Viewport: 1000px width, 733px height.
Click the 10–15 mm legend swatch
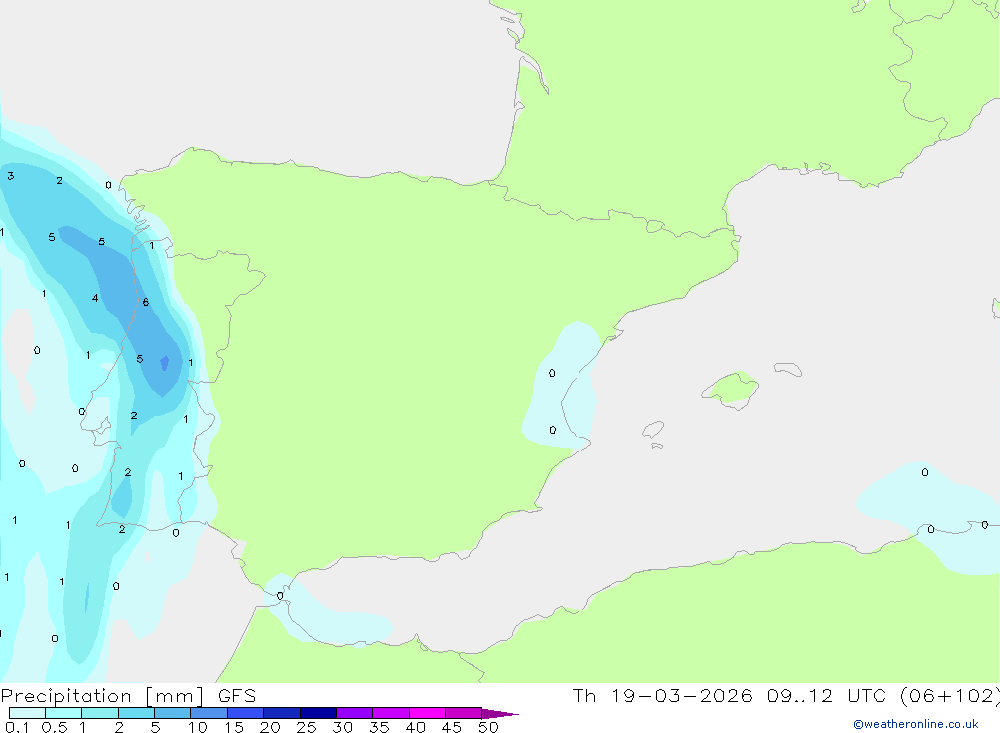pyautogui.click(x=209, y=713)
